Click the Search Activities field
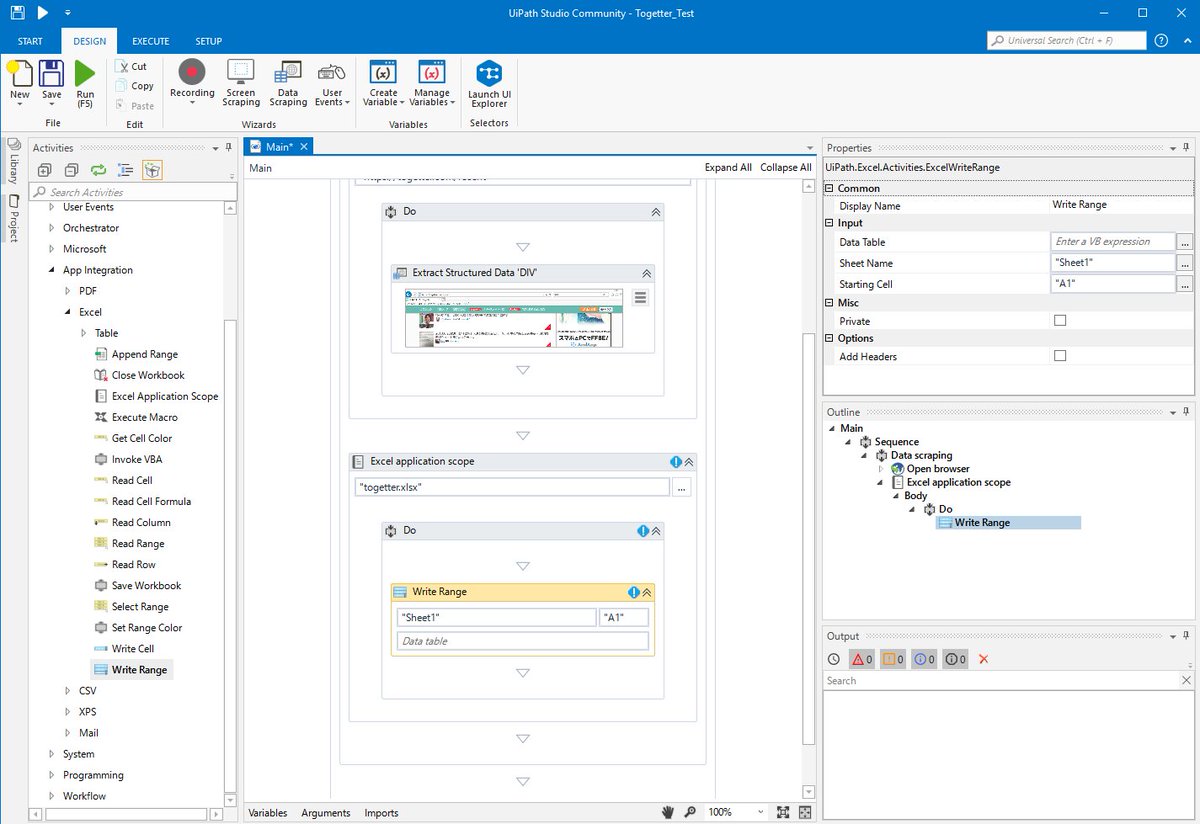 [x=132, y=192]
